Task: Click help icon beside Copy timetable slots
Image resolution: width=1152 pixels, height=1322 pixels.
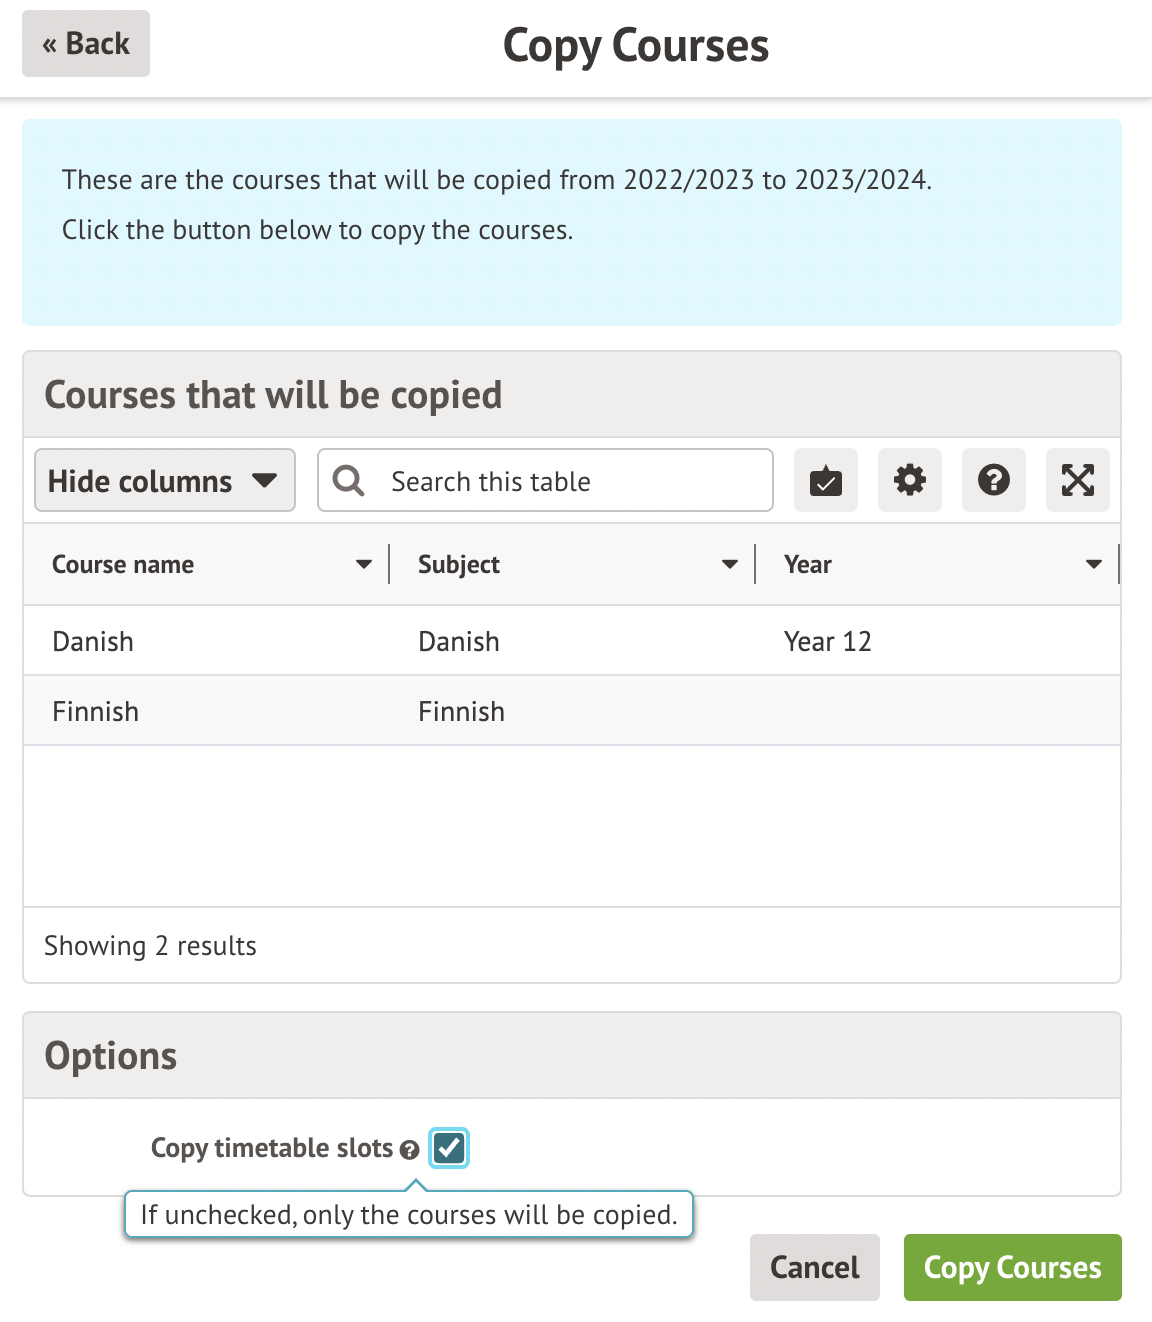Action: point(409,1150)
